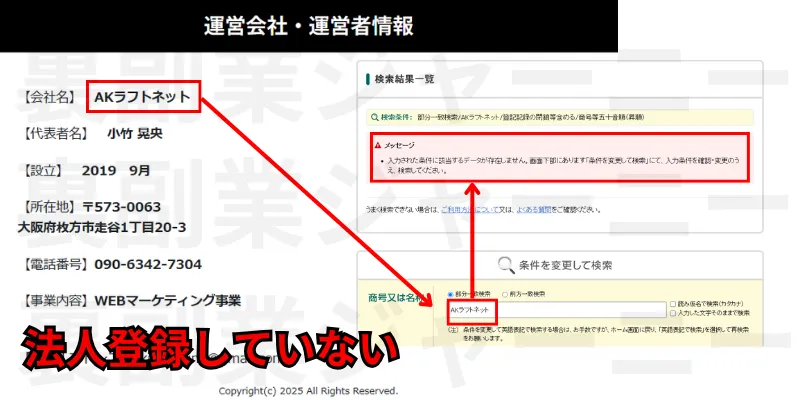Screen dimensions: 800x400
Task: Enable the 読み仮名で検索(カタカナ) checkbox
Action: [673, 303]
